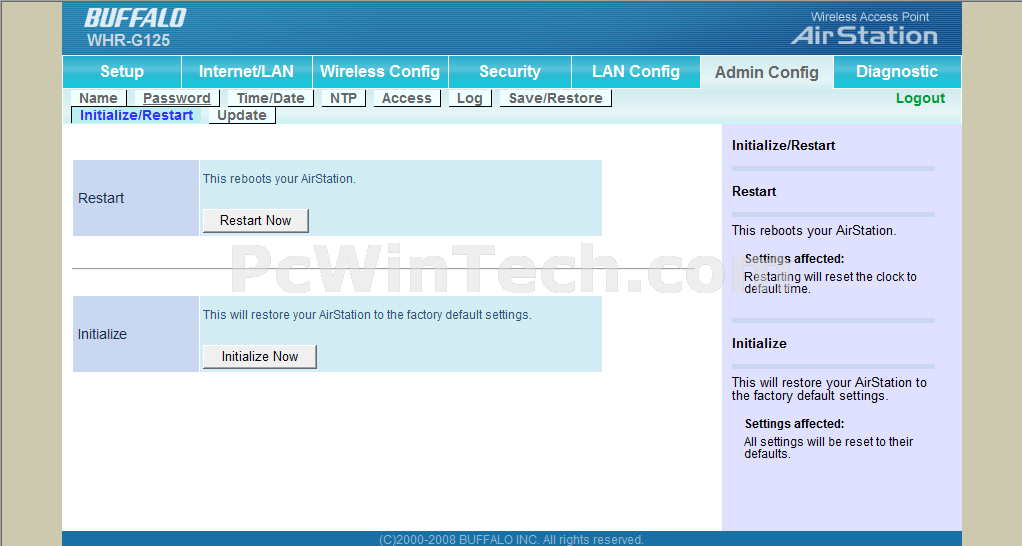View the Log page
The image size is (1022, 546).
tap(469, 98)
